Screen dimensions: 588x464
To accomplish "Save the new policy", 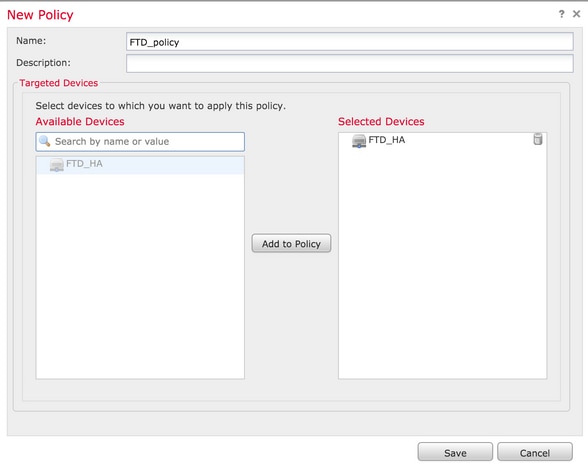I will point(455,452).
